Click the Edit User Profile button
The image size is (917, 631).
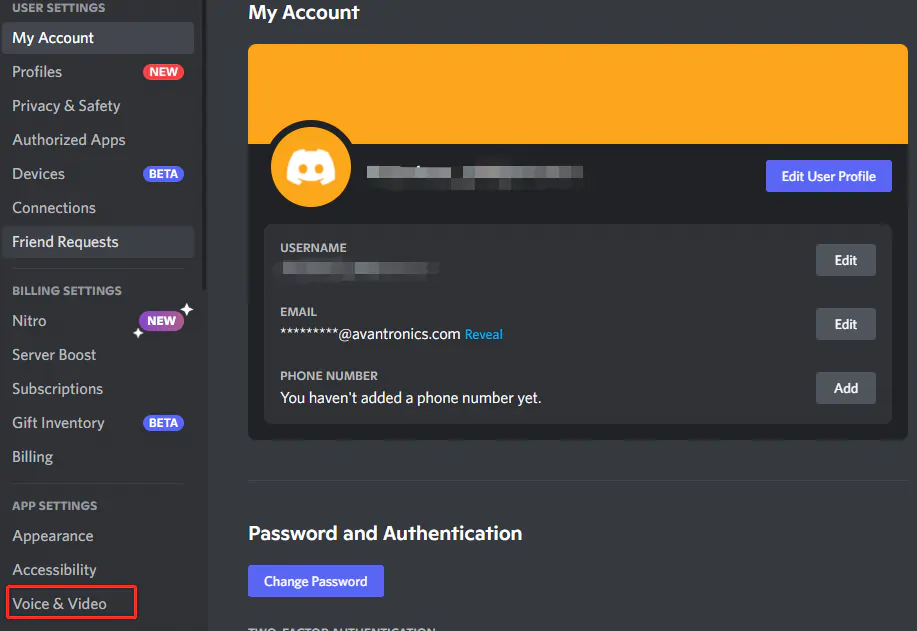click(x=828, y=175)
